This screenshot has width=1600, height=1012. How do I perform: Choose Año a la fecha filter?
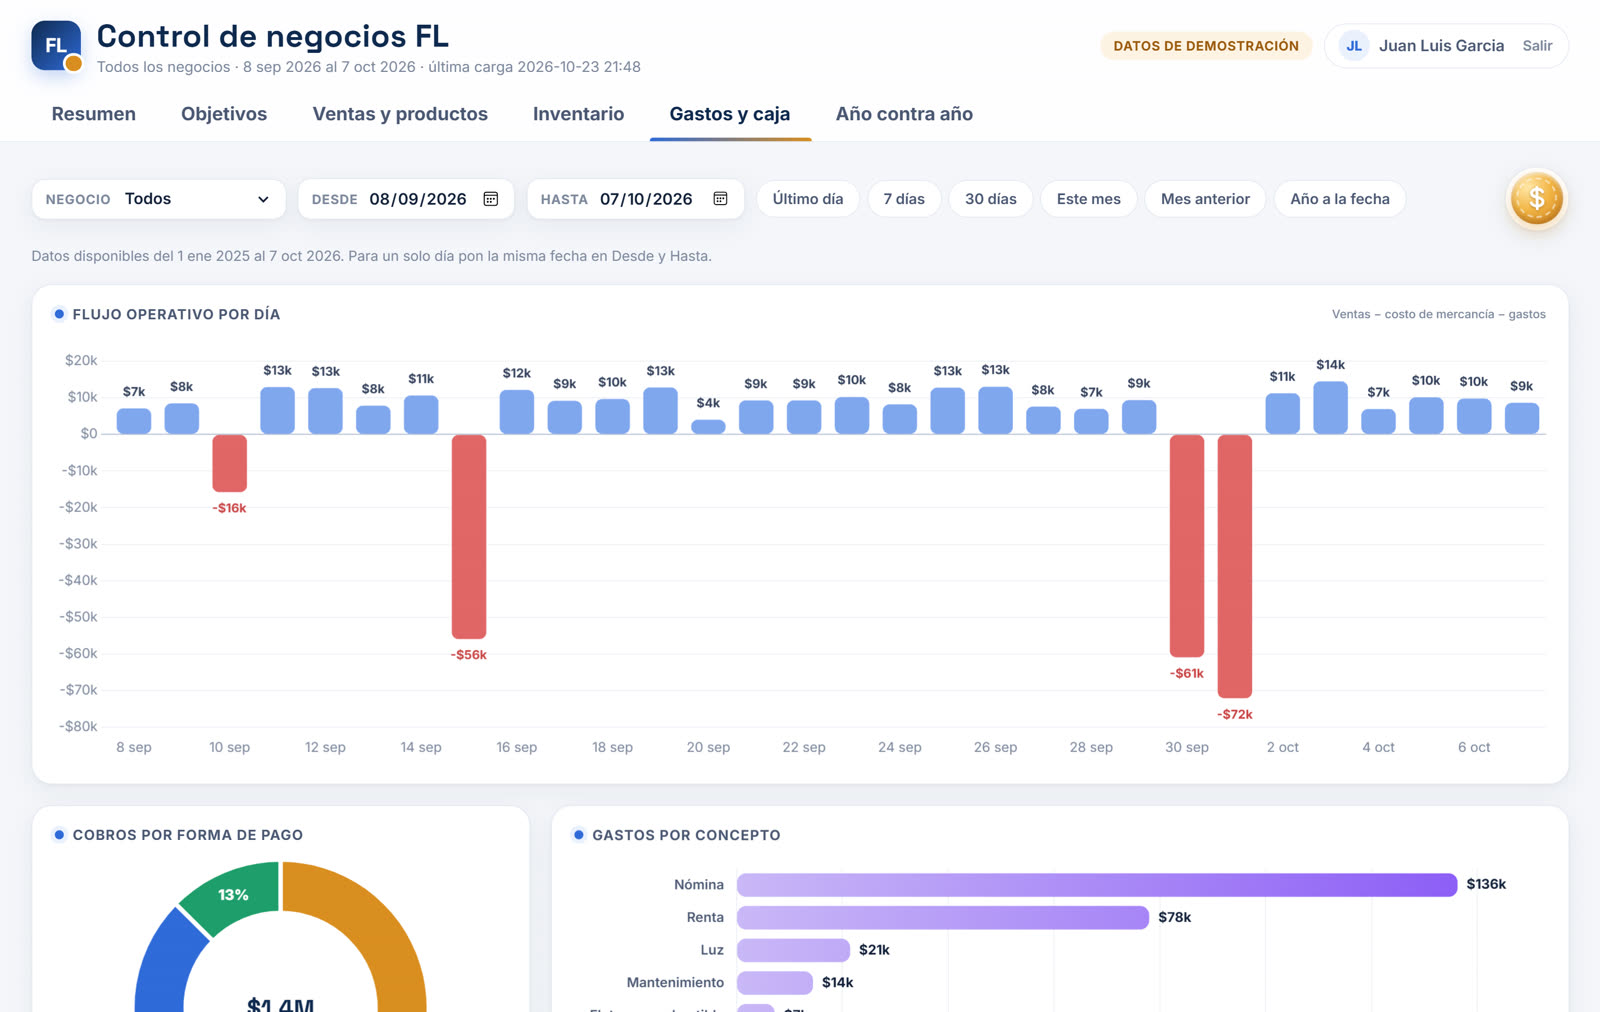[1340, 199]
